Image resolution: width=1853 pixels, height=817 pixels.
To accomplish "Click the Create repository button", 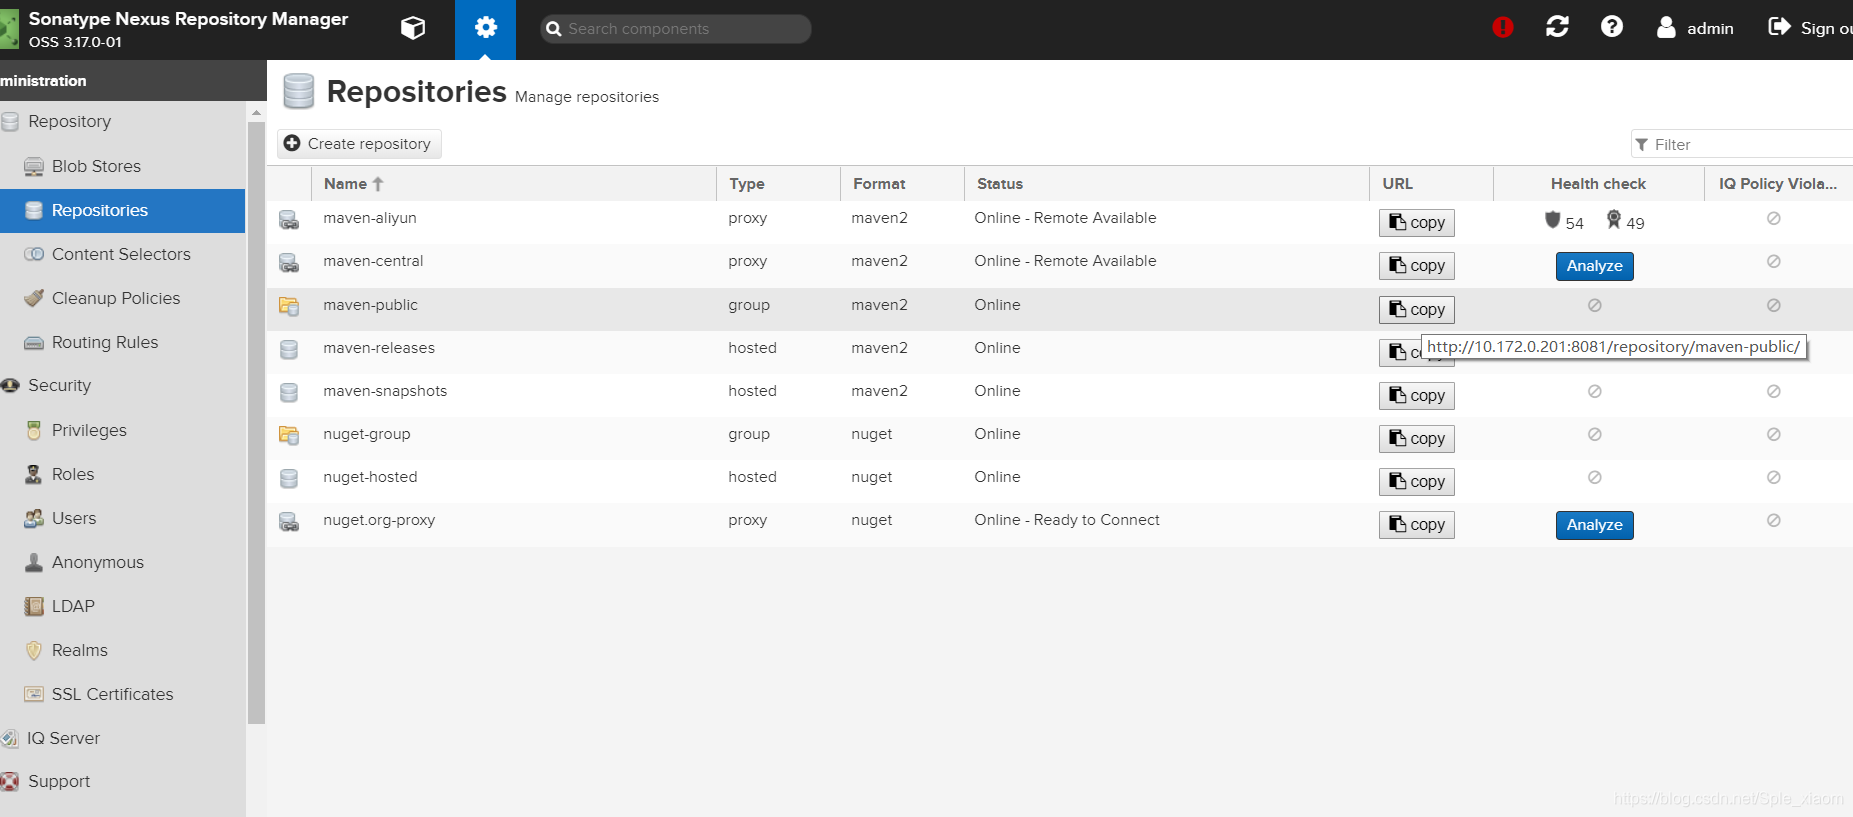I will 359,144.
